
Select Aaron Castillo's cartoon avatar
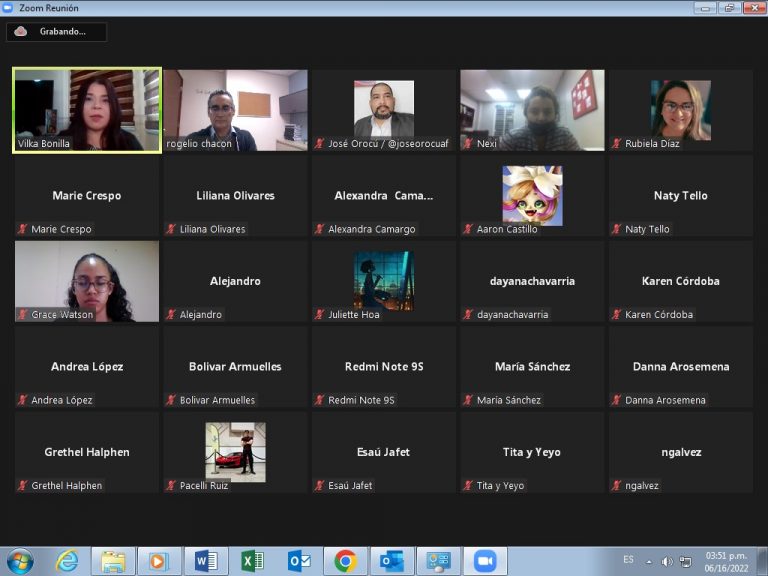532,195
